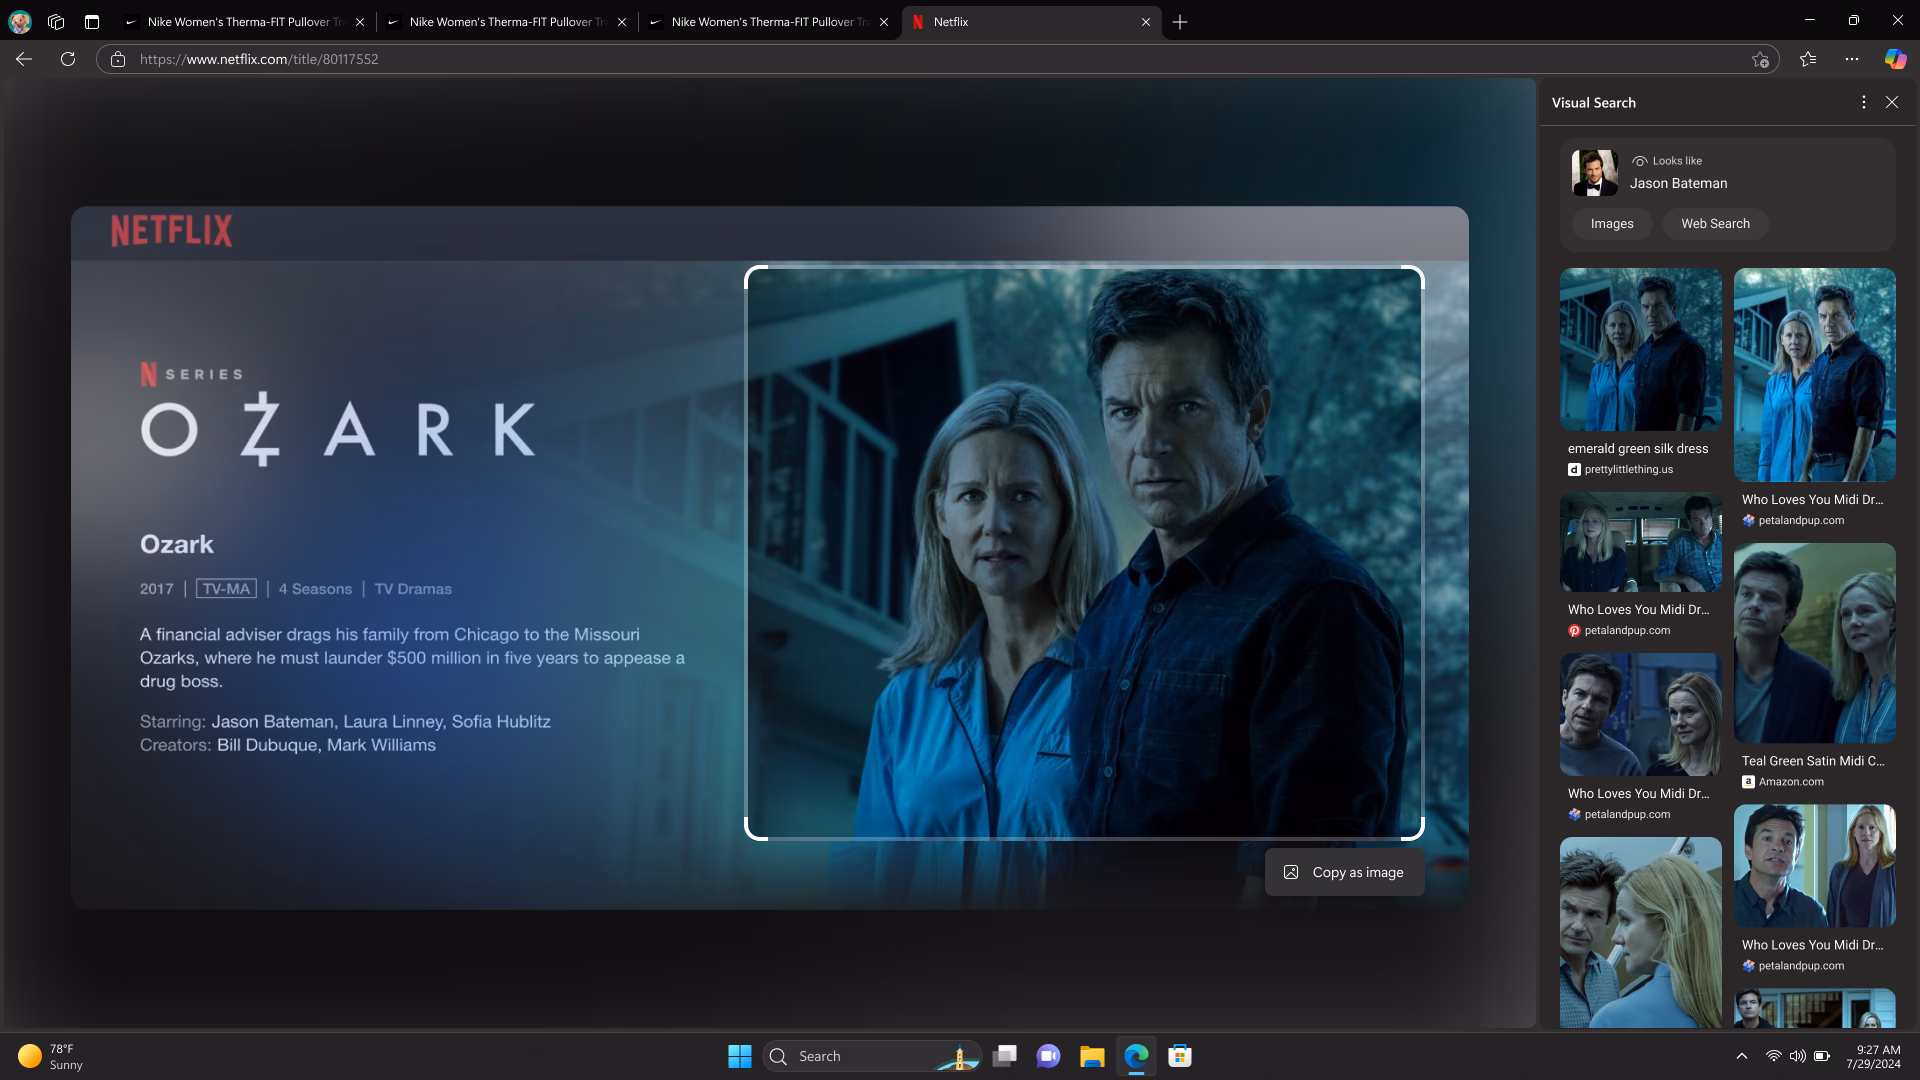Click the Web Search button

(1715, 224)
